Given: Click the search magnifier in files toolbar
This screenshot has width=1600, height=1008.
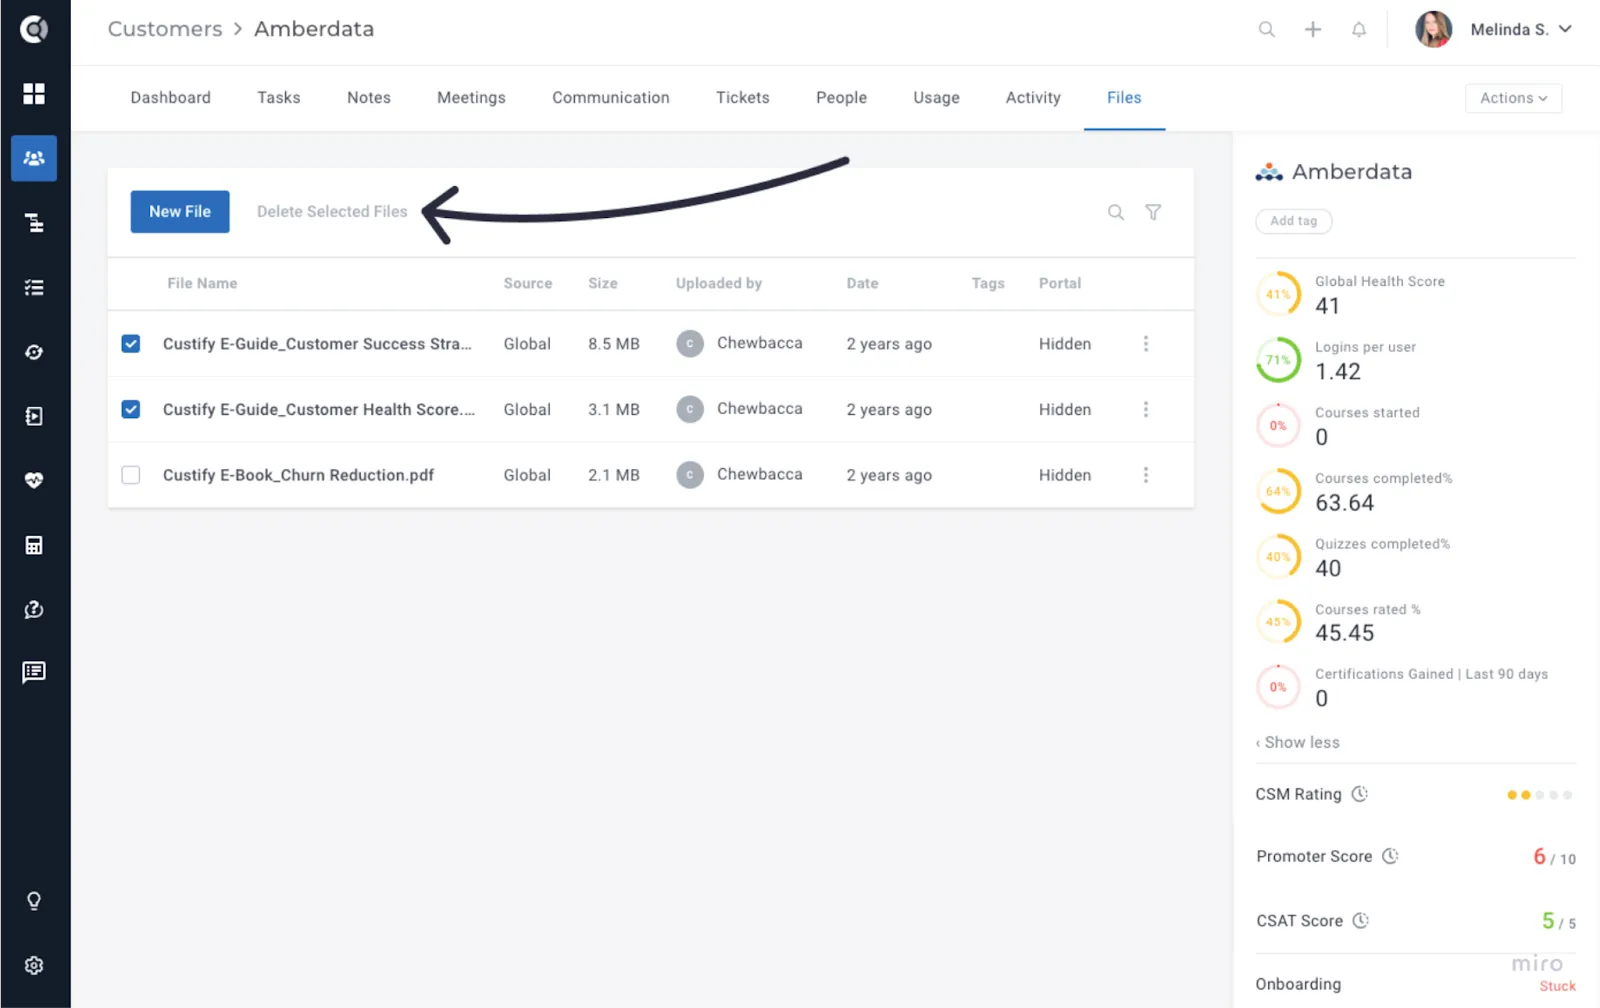Looking at the screenshot, I should tap(1116, 212).
